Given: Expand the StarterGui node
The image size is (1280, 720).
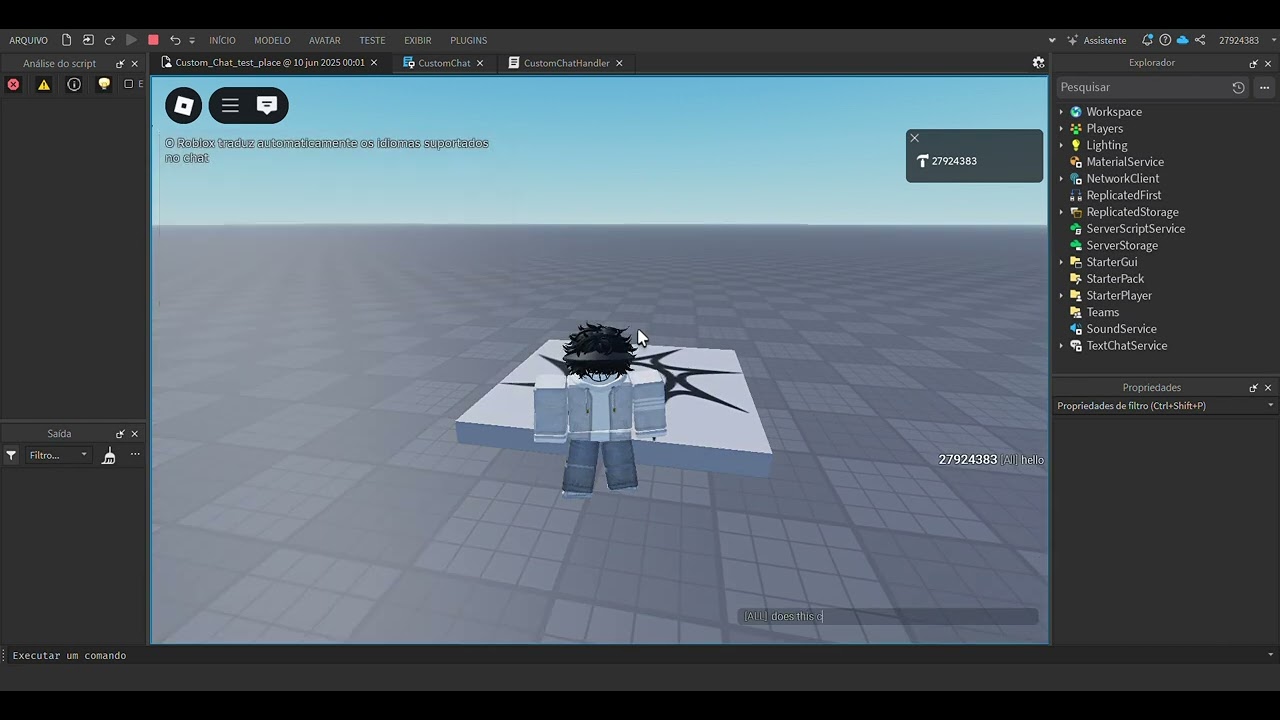Looking at the screenshot, I should 1061,262.
